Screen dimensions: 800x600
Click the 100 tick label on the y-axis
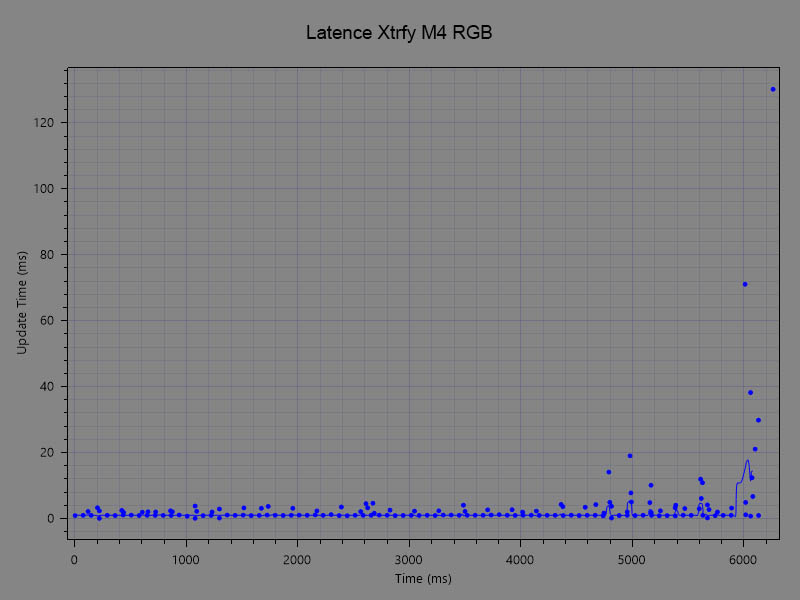43,189
